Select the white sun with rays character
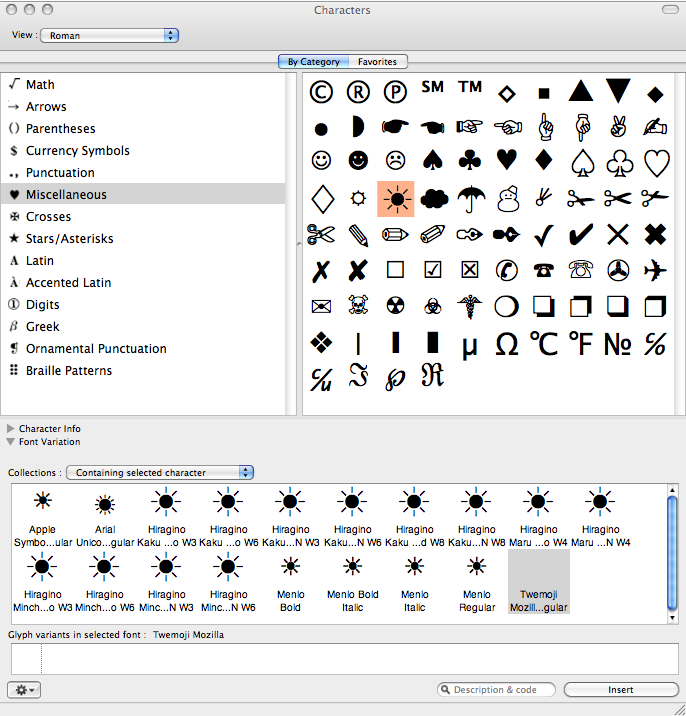This screenshot has height=716, width=686. coord(358,199)
